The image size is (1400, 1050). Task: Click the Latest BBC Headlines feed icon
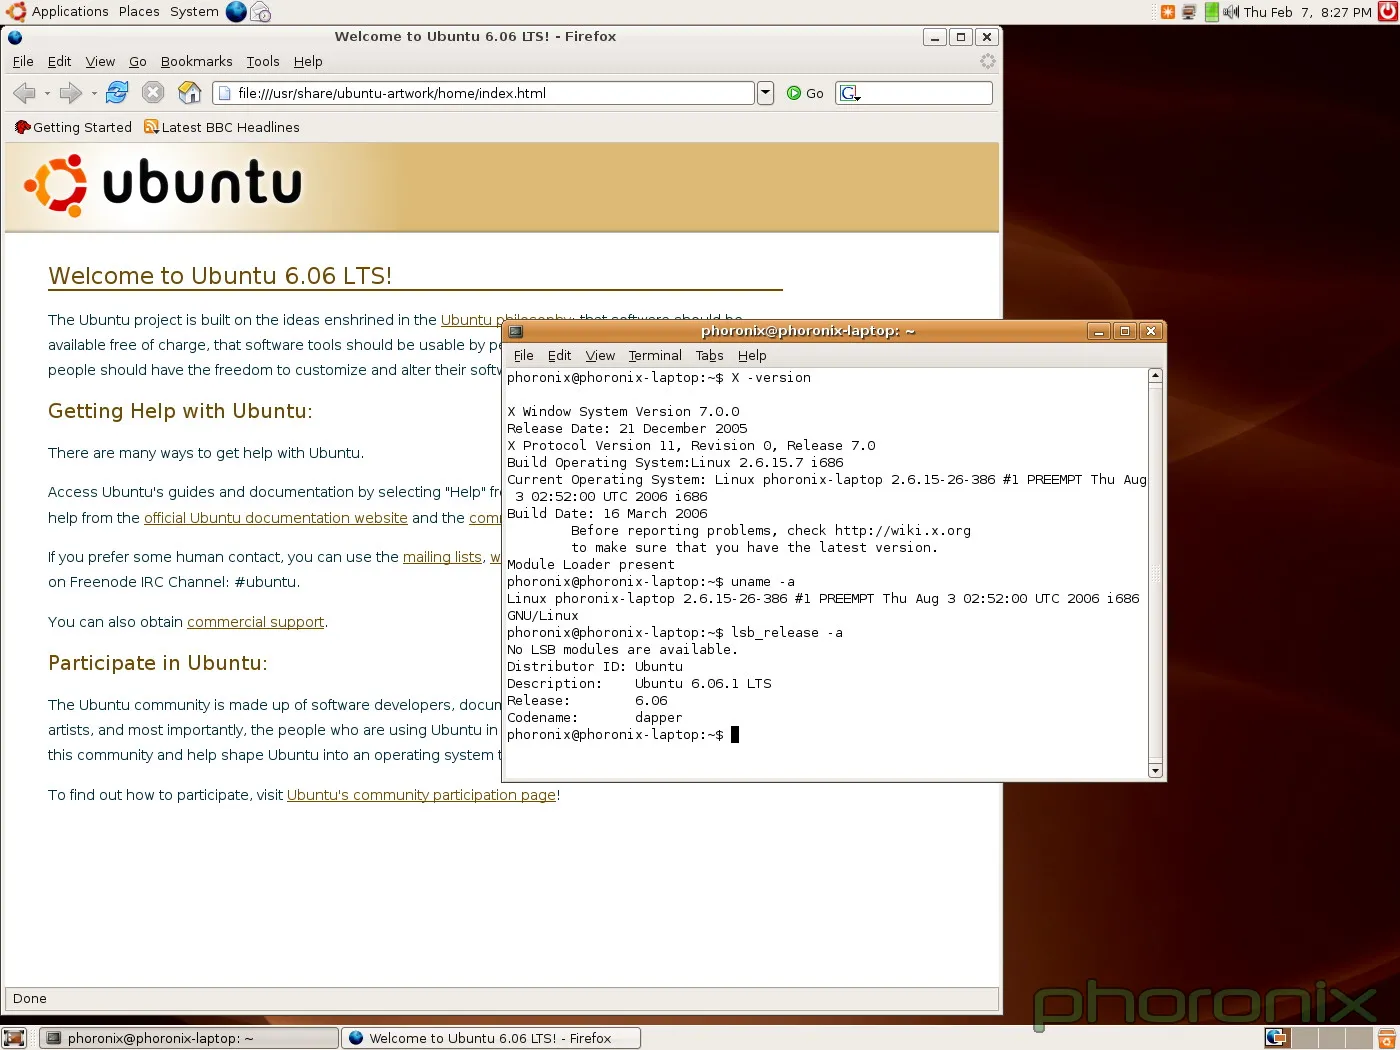pos(151,127)
